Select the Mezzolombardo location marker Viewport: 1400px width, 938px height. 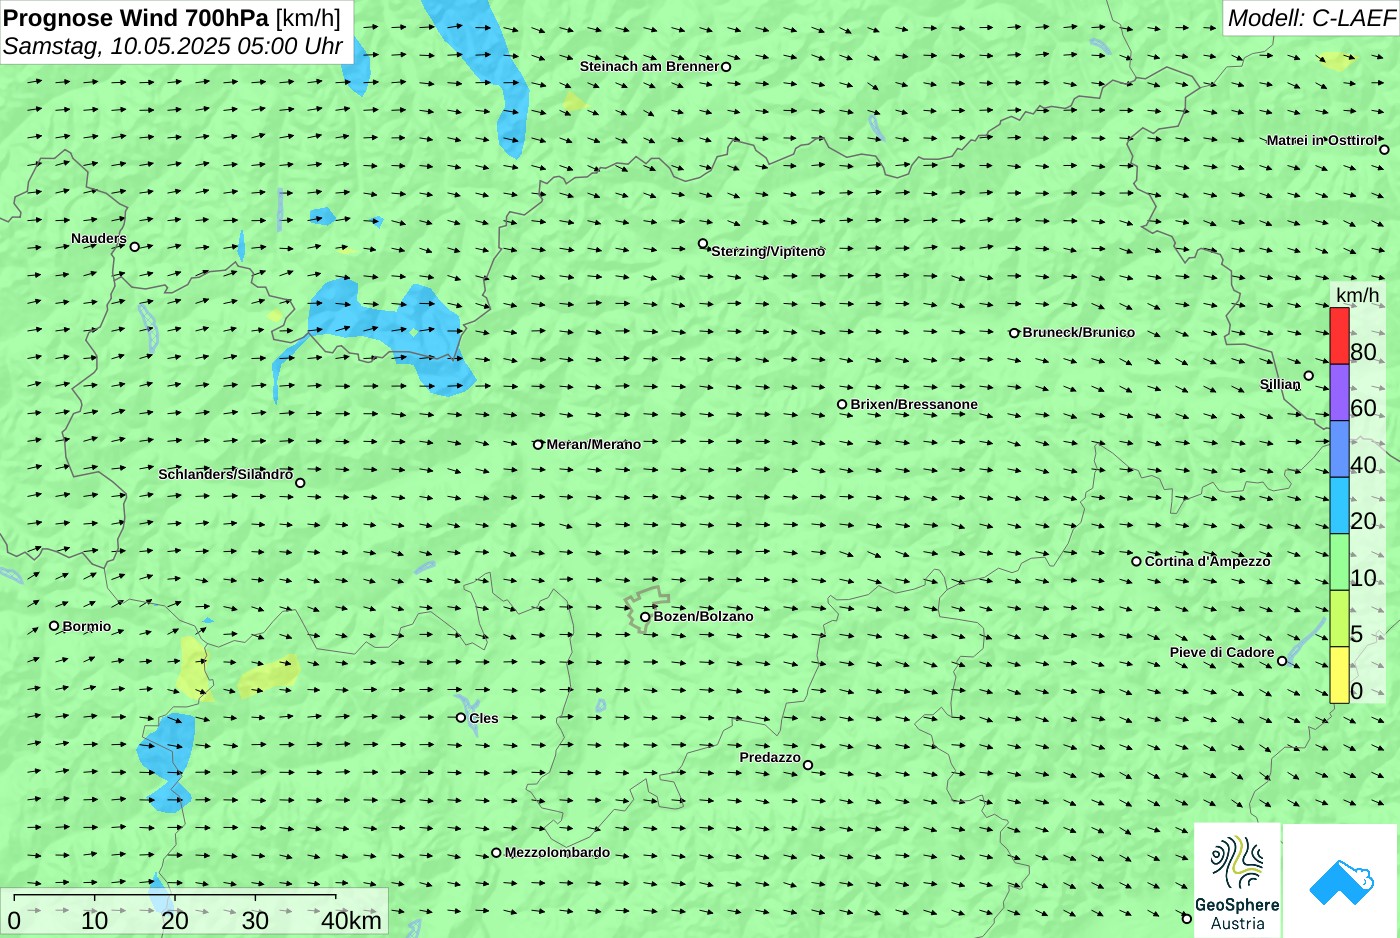(x=496, y=853)
